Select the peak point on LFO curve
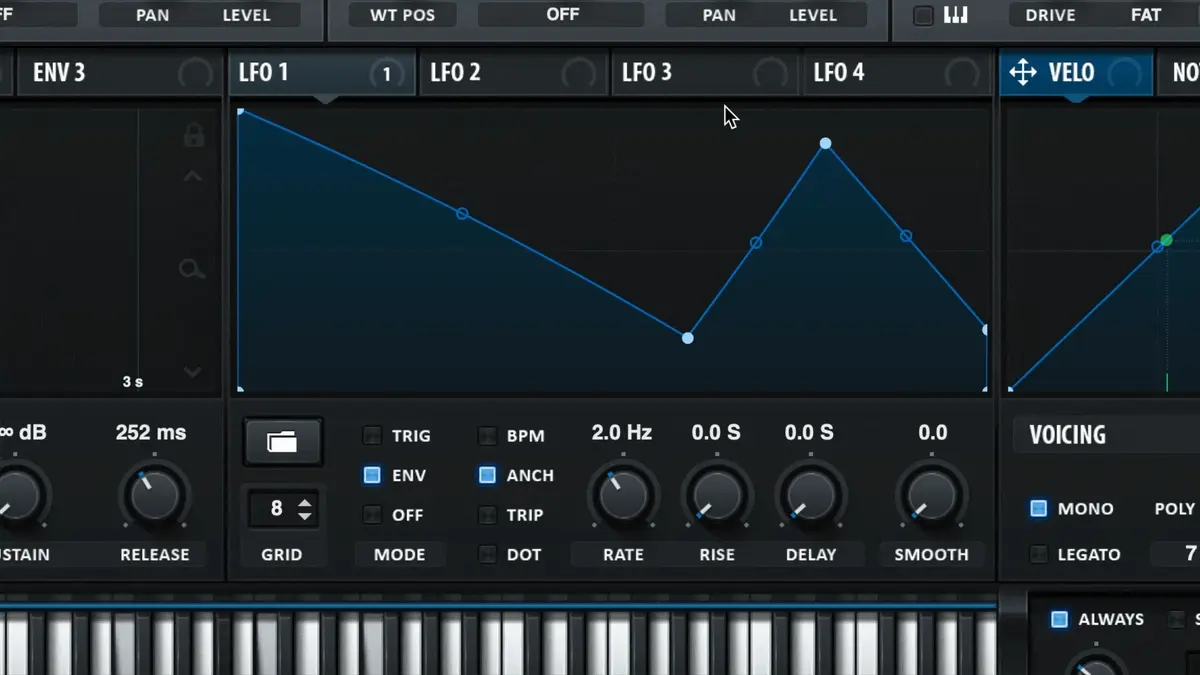Screen dimensions: 1200x675 (x=825, y=144)
